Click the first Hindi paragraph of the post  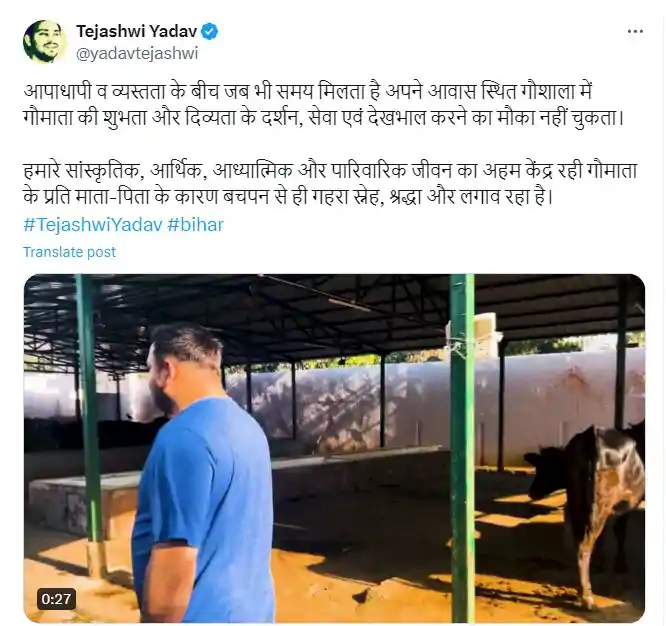pos(324,104)
